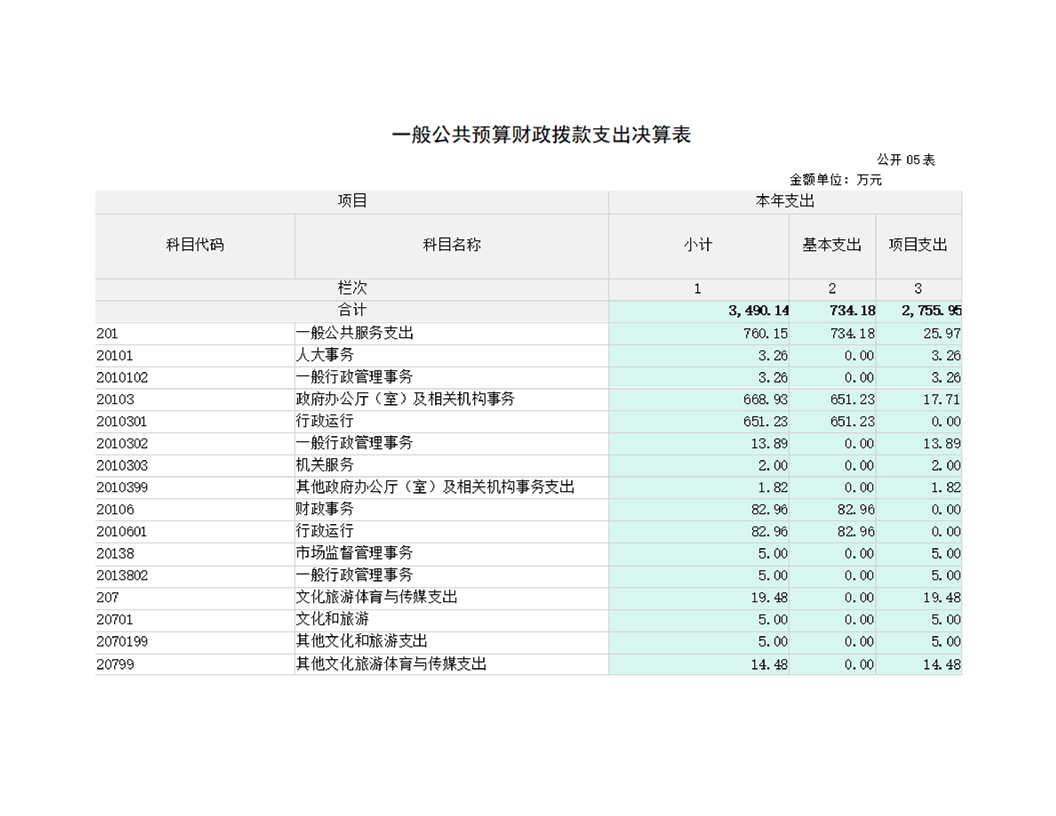Select the 栏次 row label
Screen dimensions: 1056x816
point(352,288)
